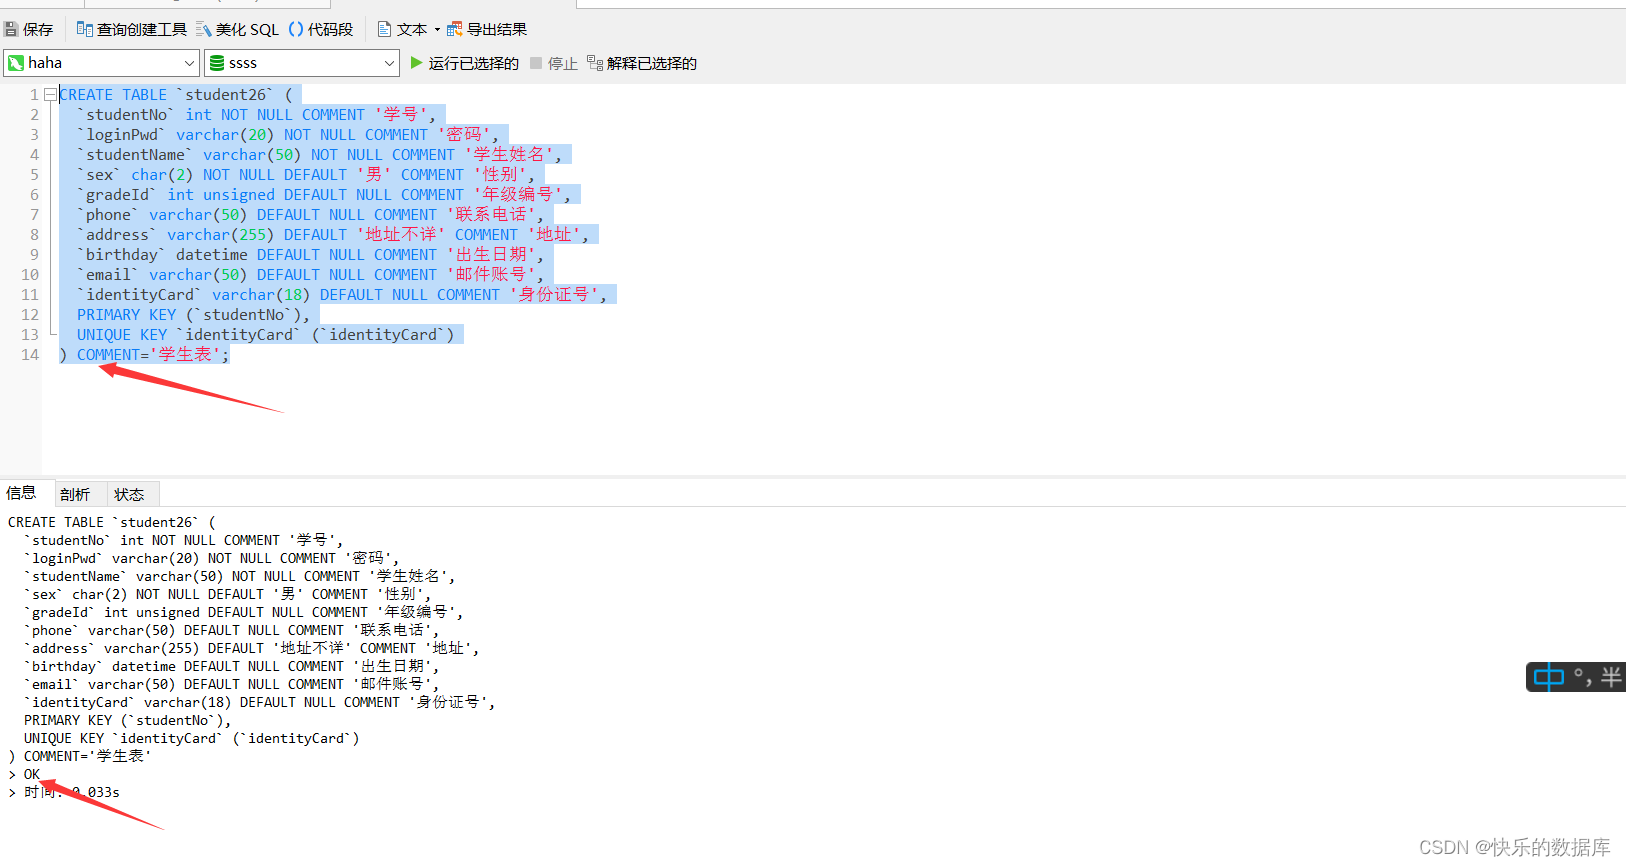The height and width of the screenshot is (866, 1626).
Task: Click the ssss database icon
Action: click(x=217, y=63)
